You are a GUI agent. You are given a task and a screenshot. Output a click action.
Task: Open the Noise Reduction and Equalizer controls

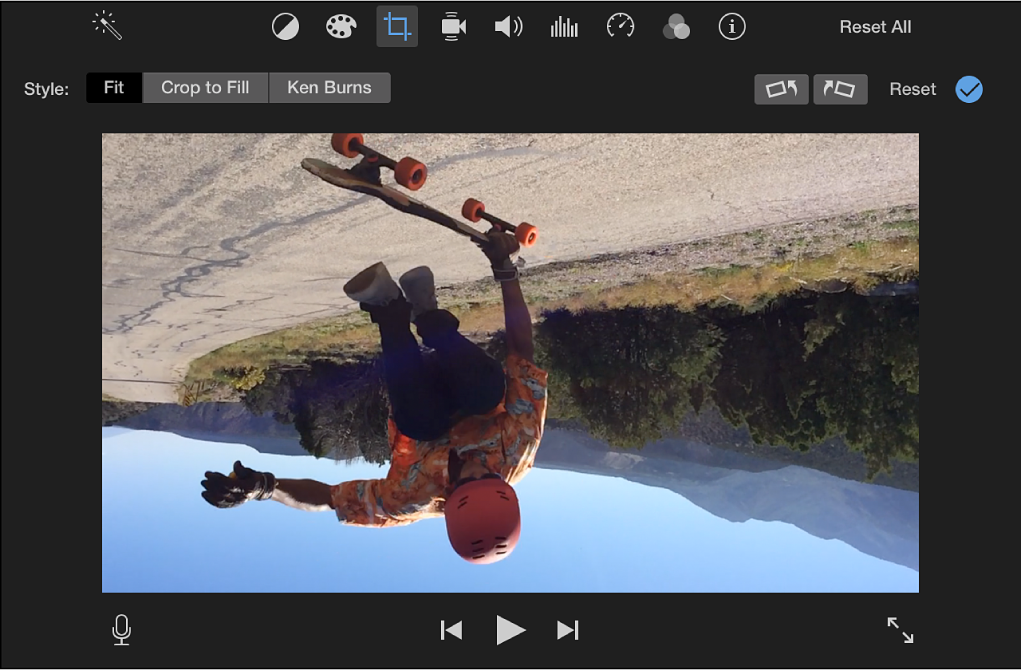pyautogui.click(x=564, y=27)
